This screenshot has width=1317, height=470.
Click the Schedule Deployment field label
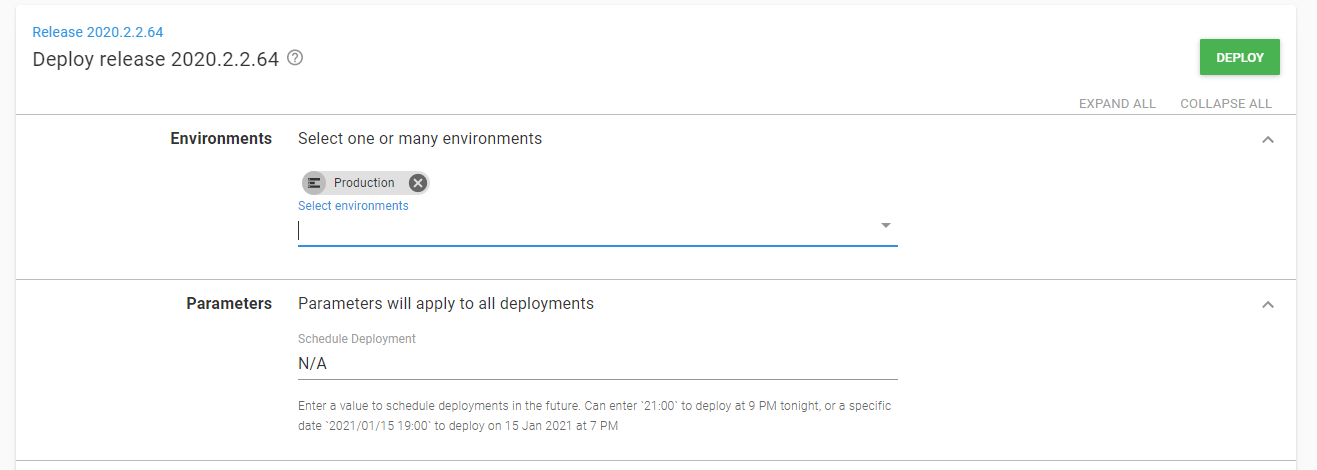[x=357, y=339]
